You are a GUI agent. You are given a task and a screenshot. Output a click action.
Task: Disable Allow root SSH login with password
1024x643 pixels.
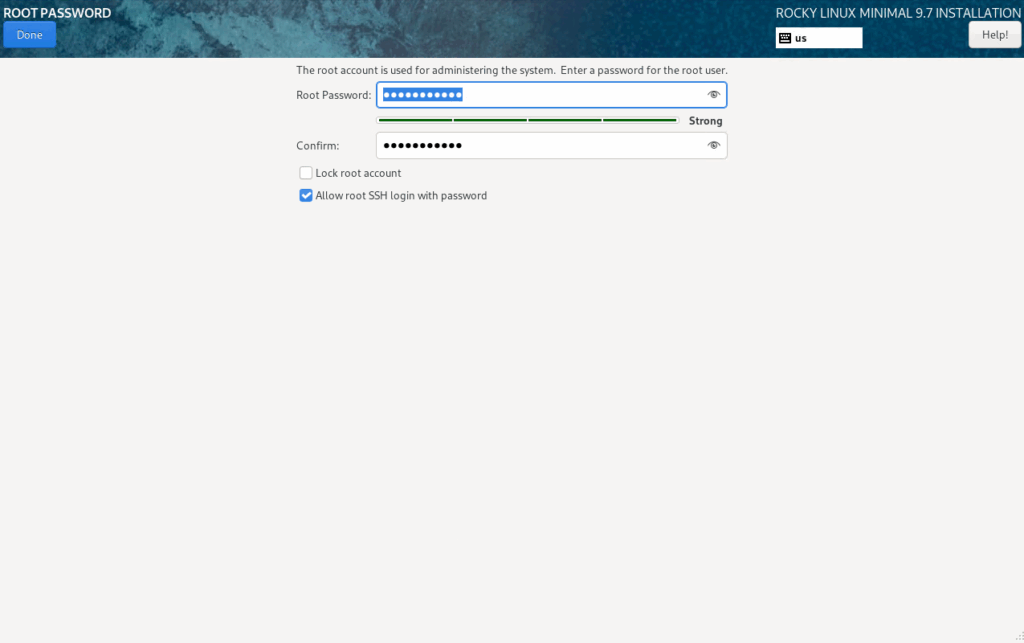(306, 195)
